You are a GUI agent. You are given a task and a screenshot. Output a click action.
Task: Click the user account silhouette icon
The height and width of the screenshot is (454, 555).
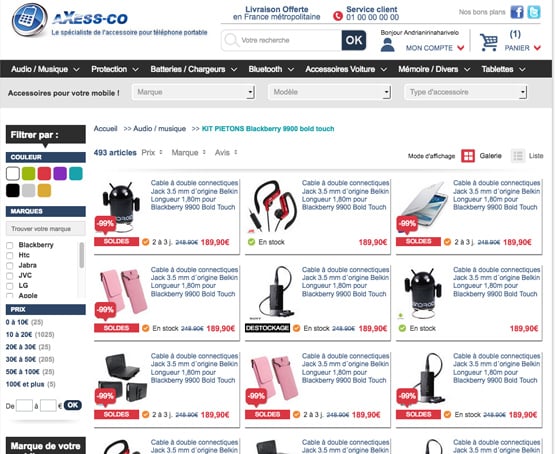pos(388,45)
